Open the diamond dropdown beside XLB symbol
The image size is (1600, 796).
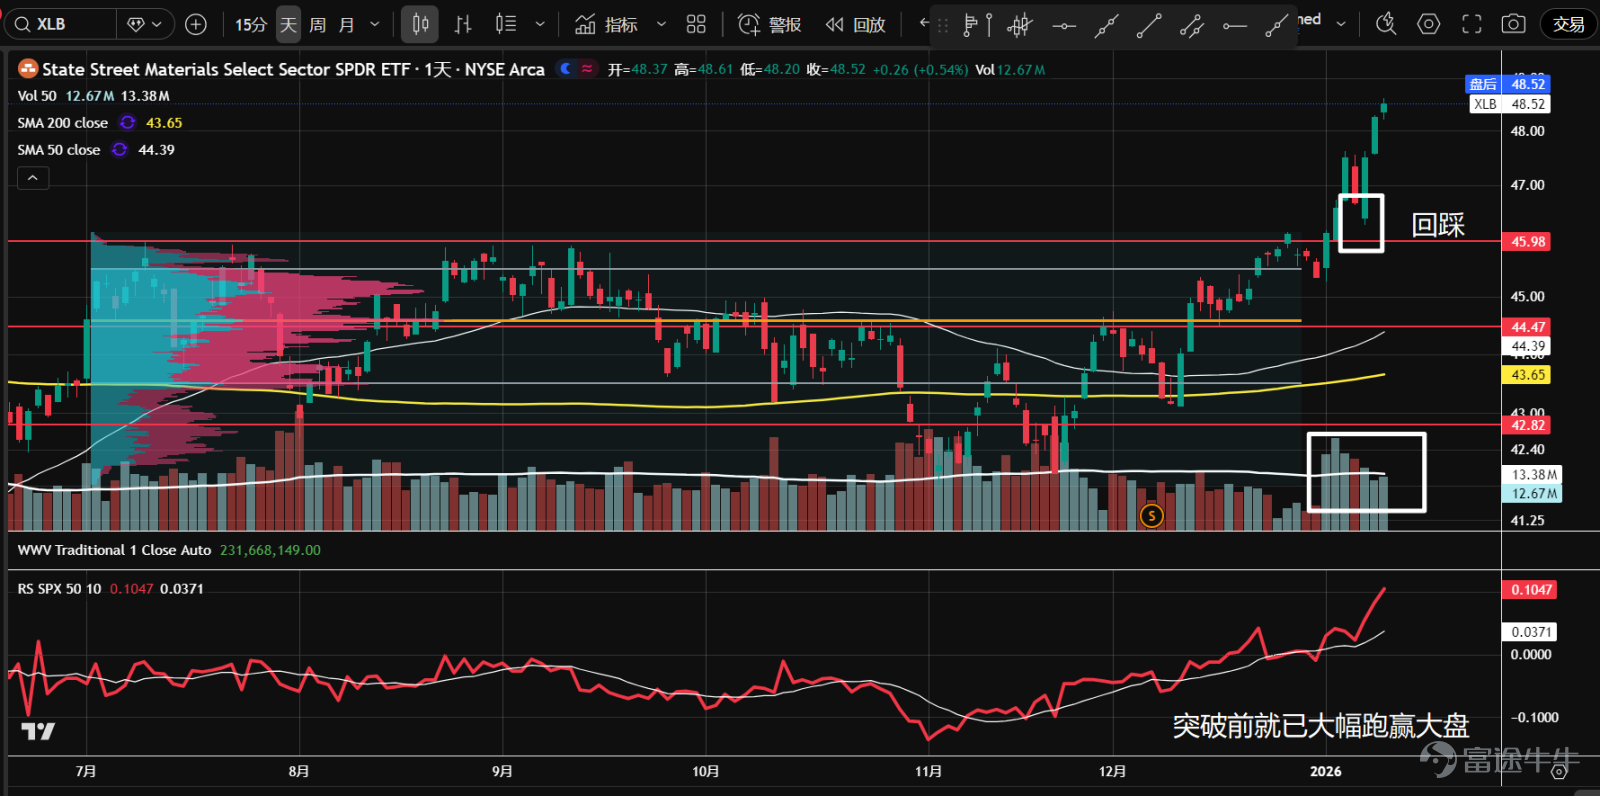[x=146, y=24]
